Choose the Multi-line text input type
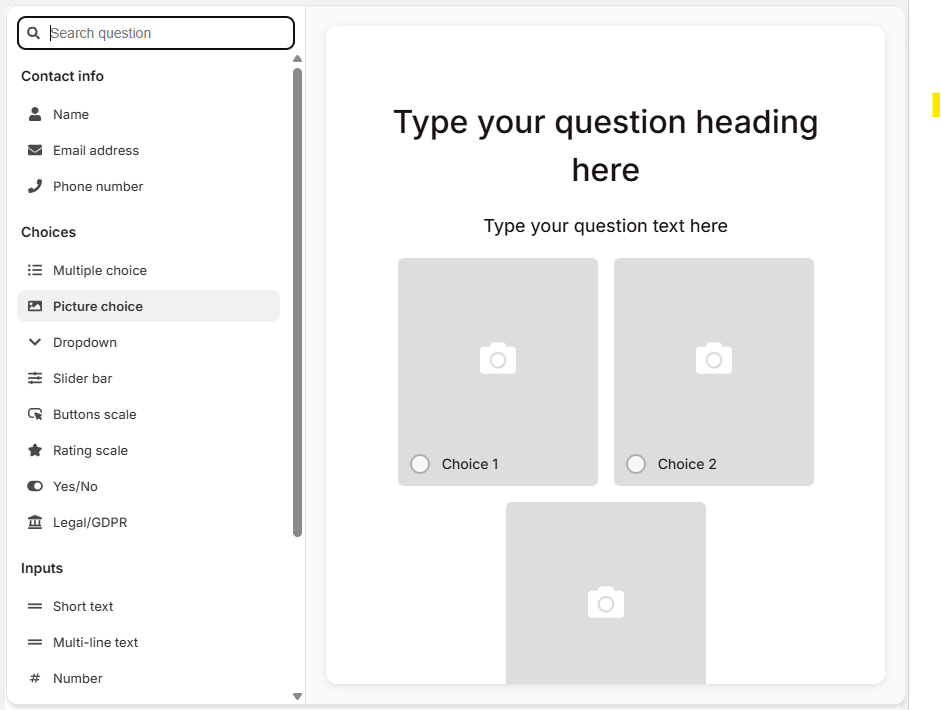This screenshot has height=710, width=941. pyautogui.click(x=94, y=642)
